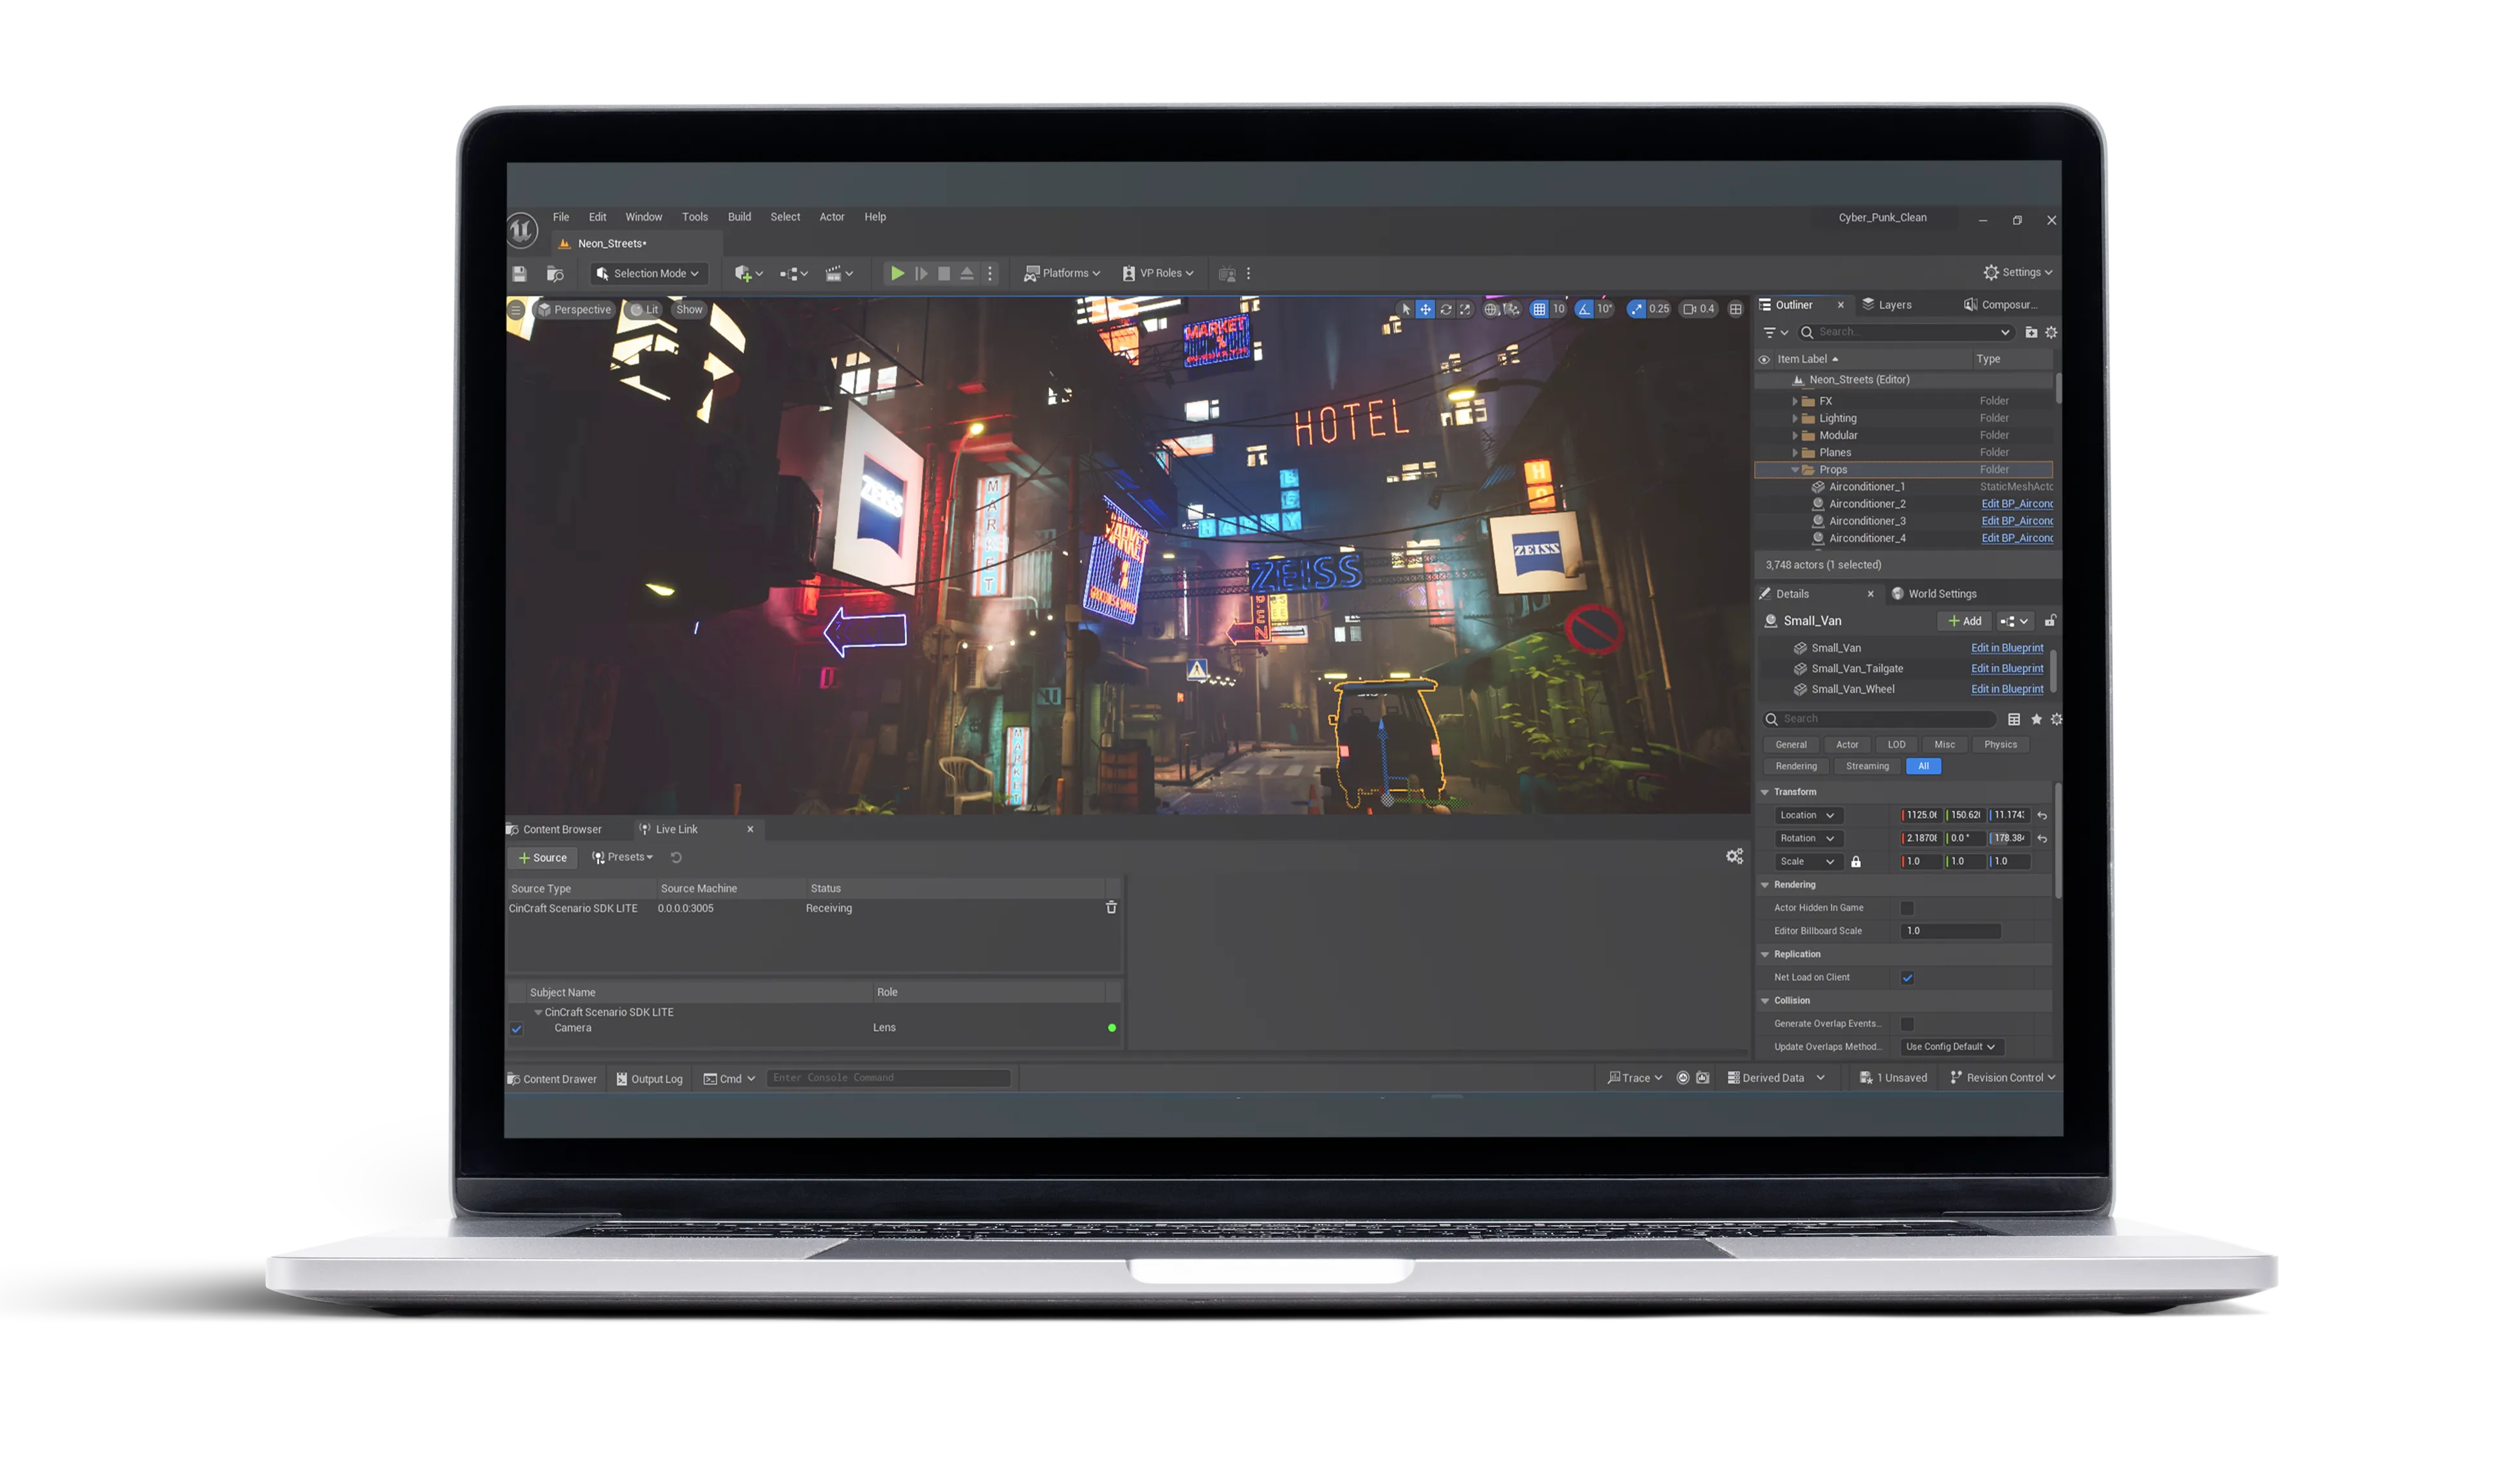Screen dimensions: 2512x1484
Task: Open viewport layout four-pane icon
Action: 1735,309
